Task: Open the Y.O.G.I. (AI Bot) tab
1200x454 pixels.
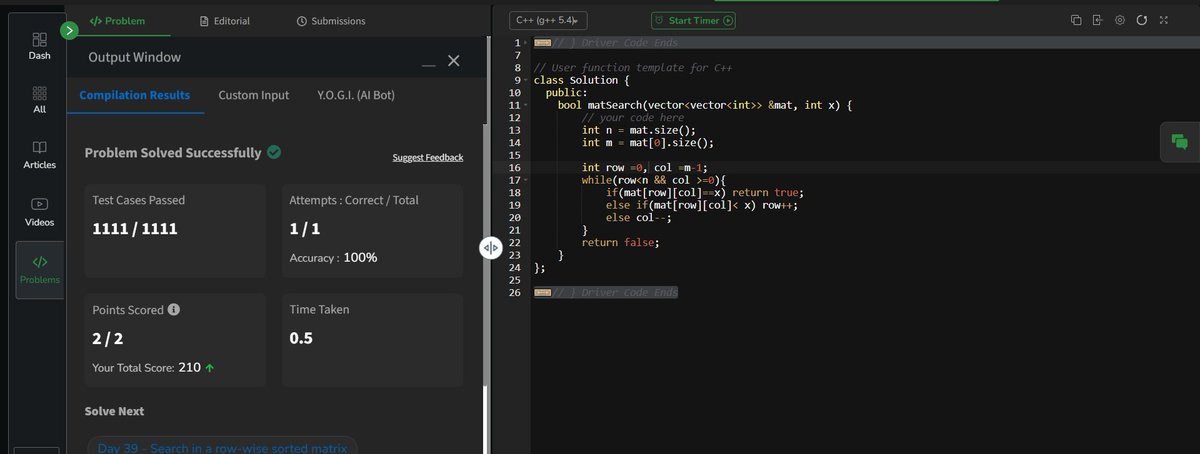Action: coord(357,95)
